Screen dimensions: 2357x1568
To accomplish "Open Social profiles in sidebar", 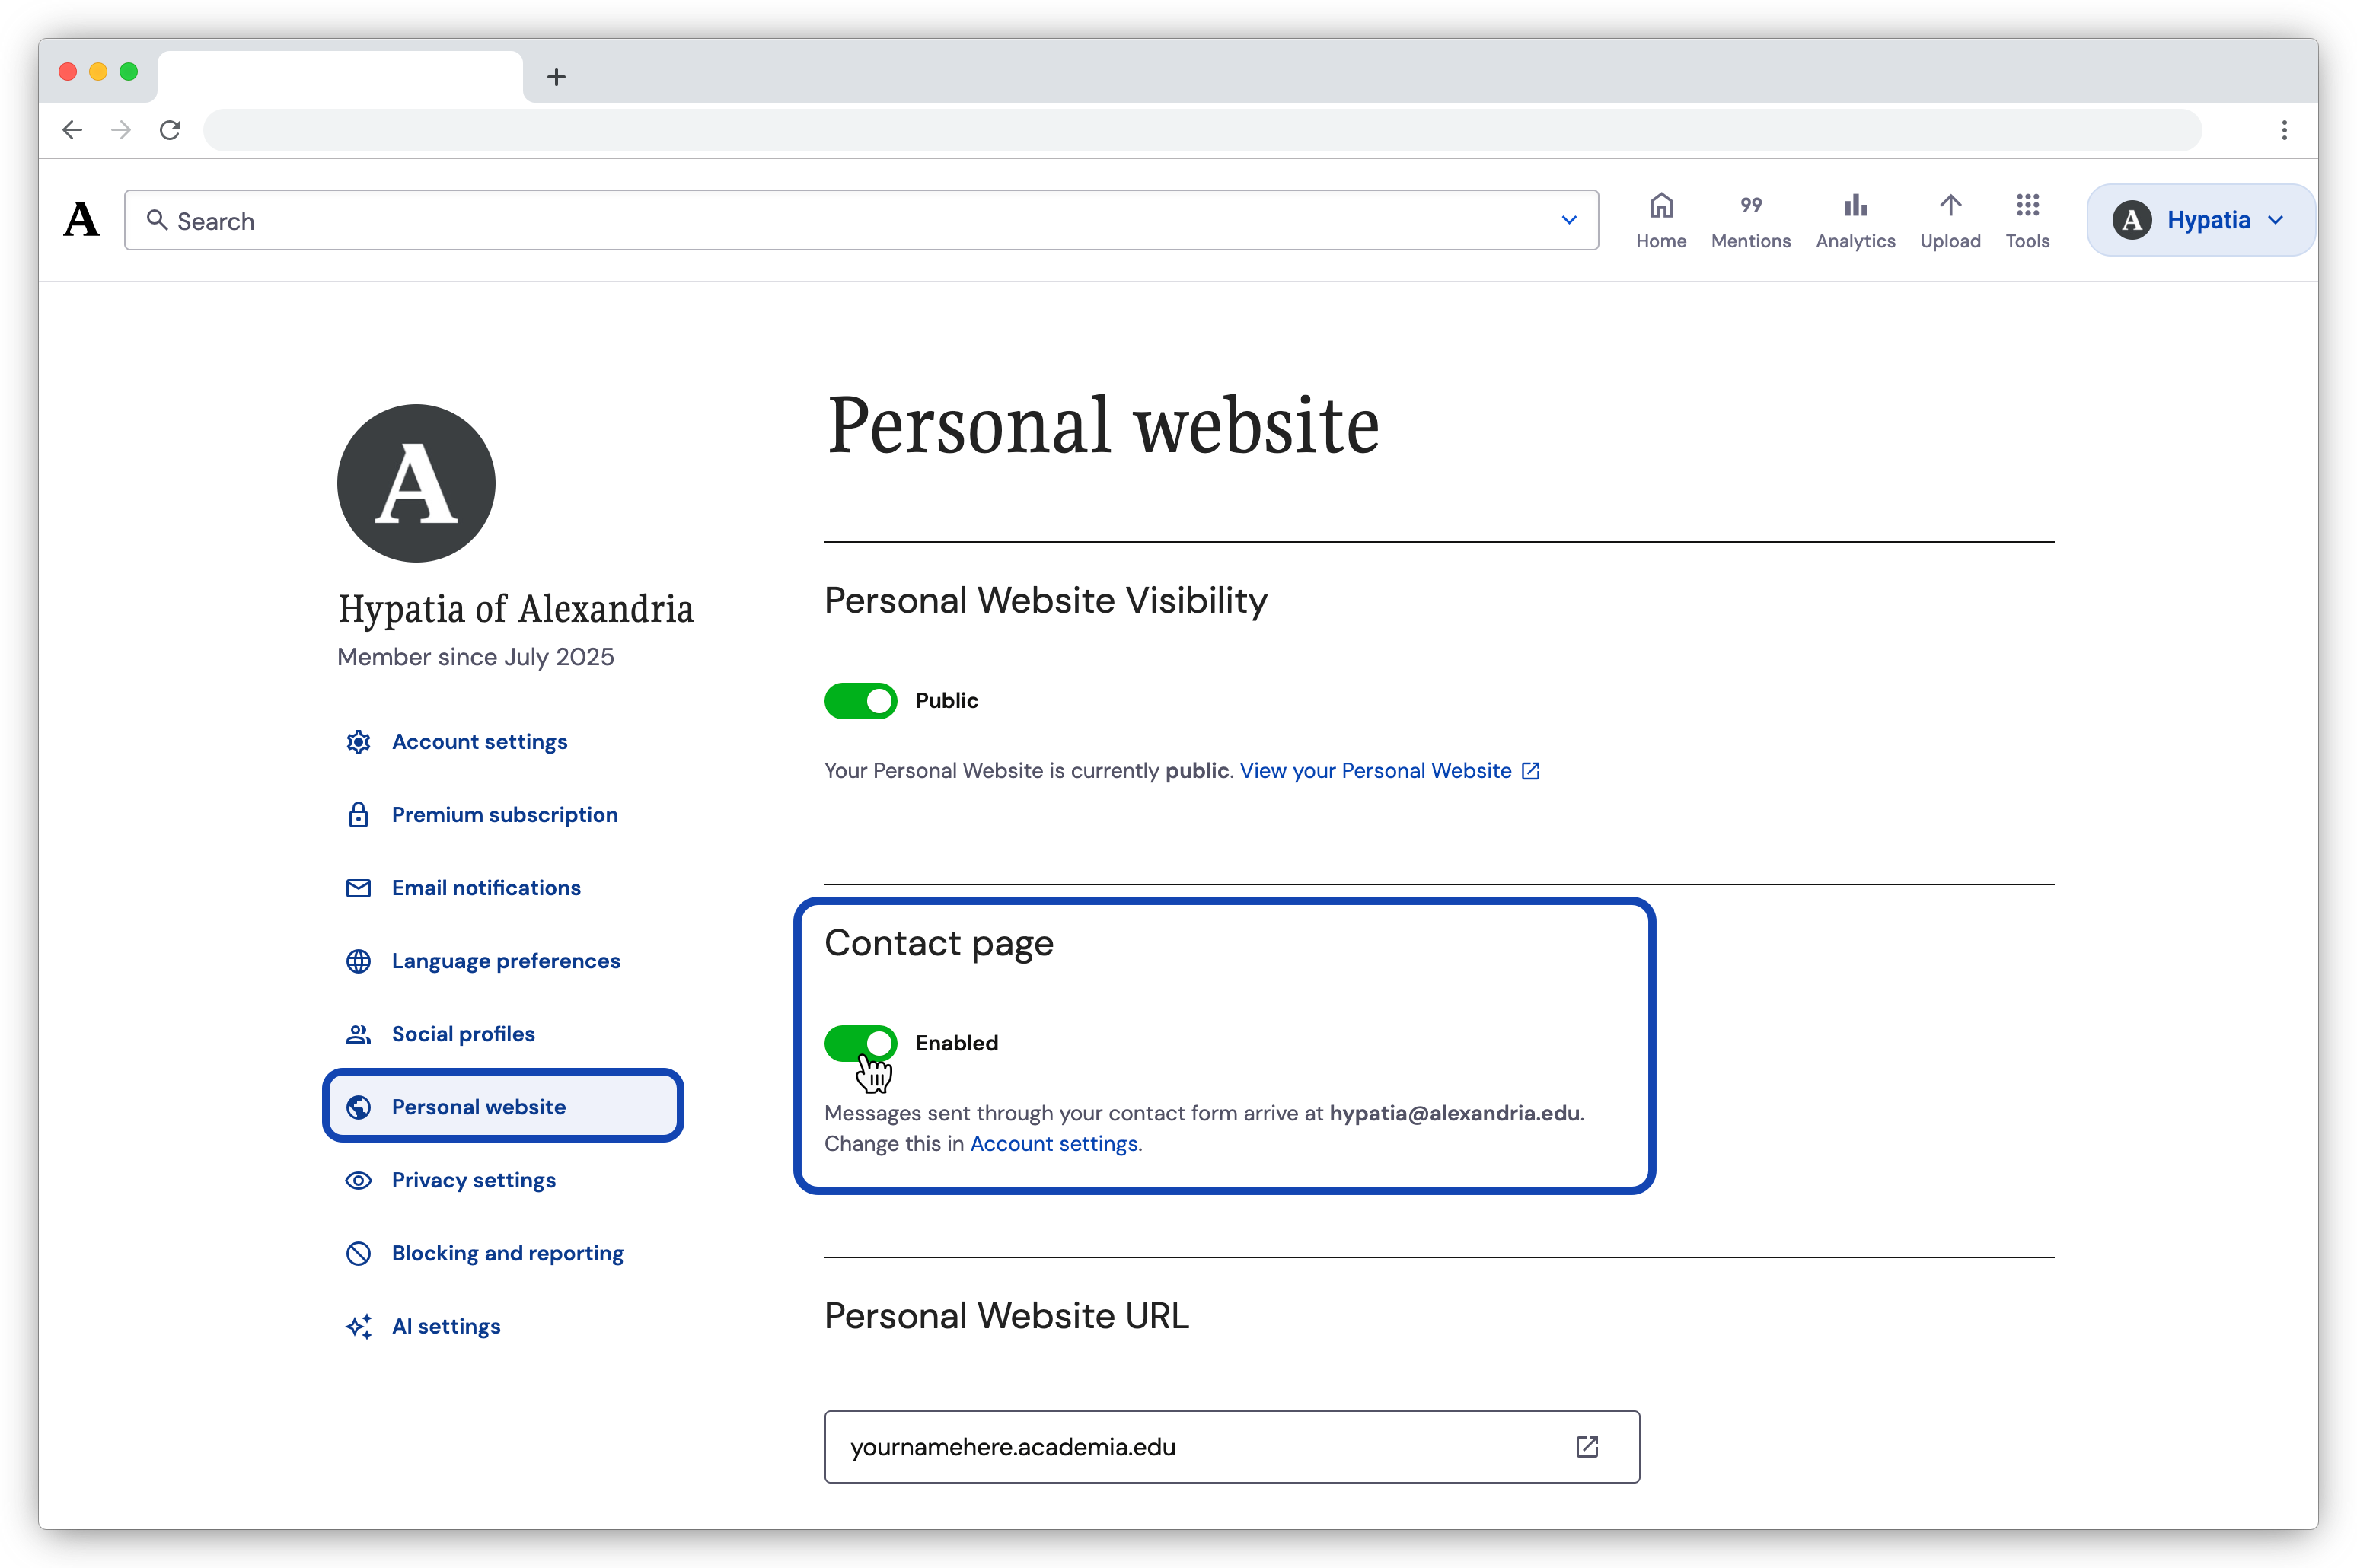I will (463, 1034).
